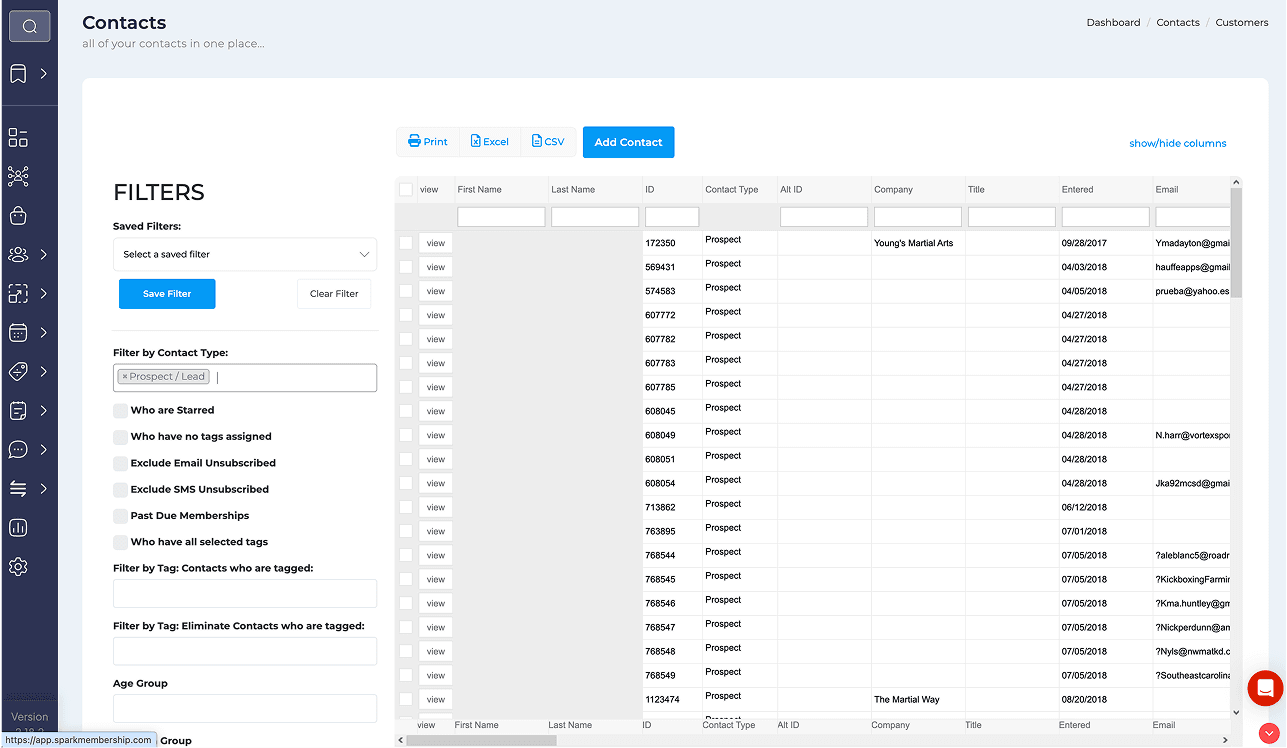Click the Print toolbar button

coord(428,142)
